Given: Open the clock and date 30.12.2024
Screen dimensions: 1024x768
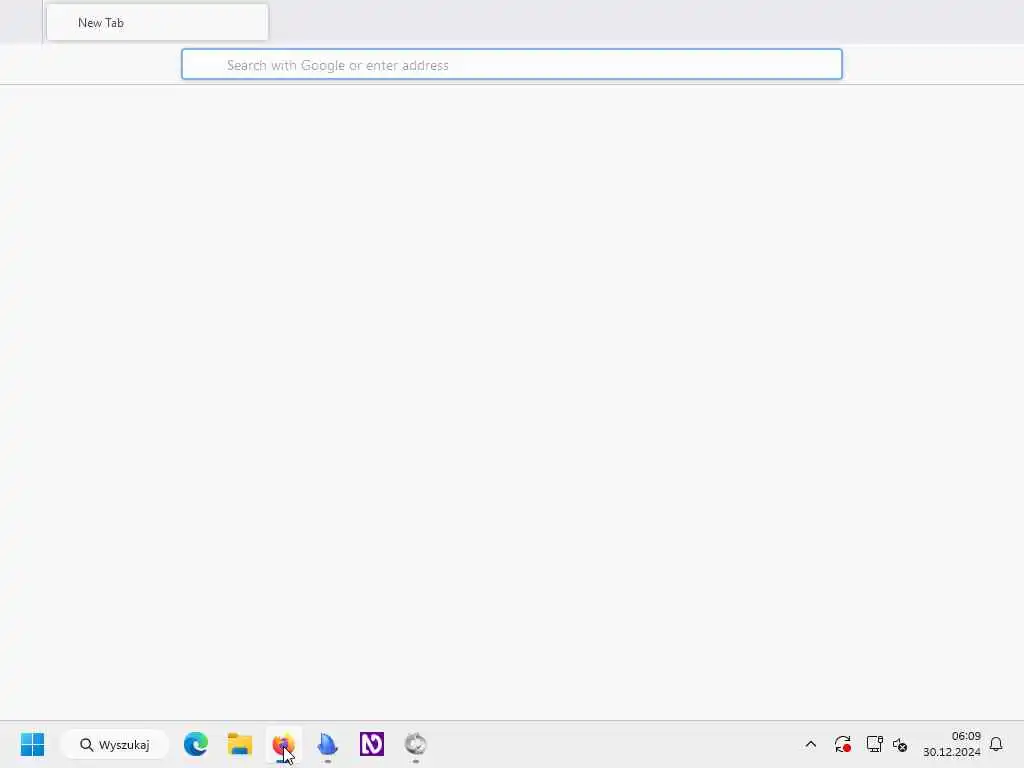Looking at the screenshot, I should click(x=952, y=744).
